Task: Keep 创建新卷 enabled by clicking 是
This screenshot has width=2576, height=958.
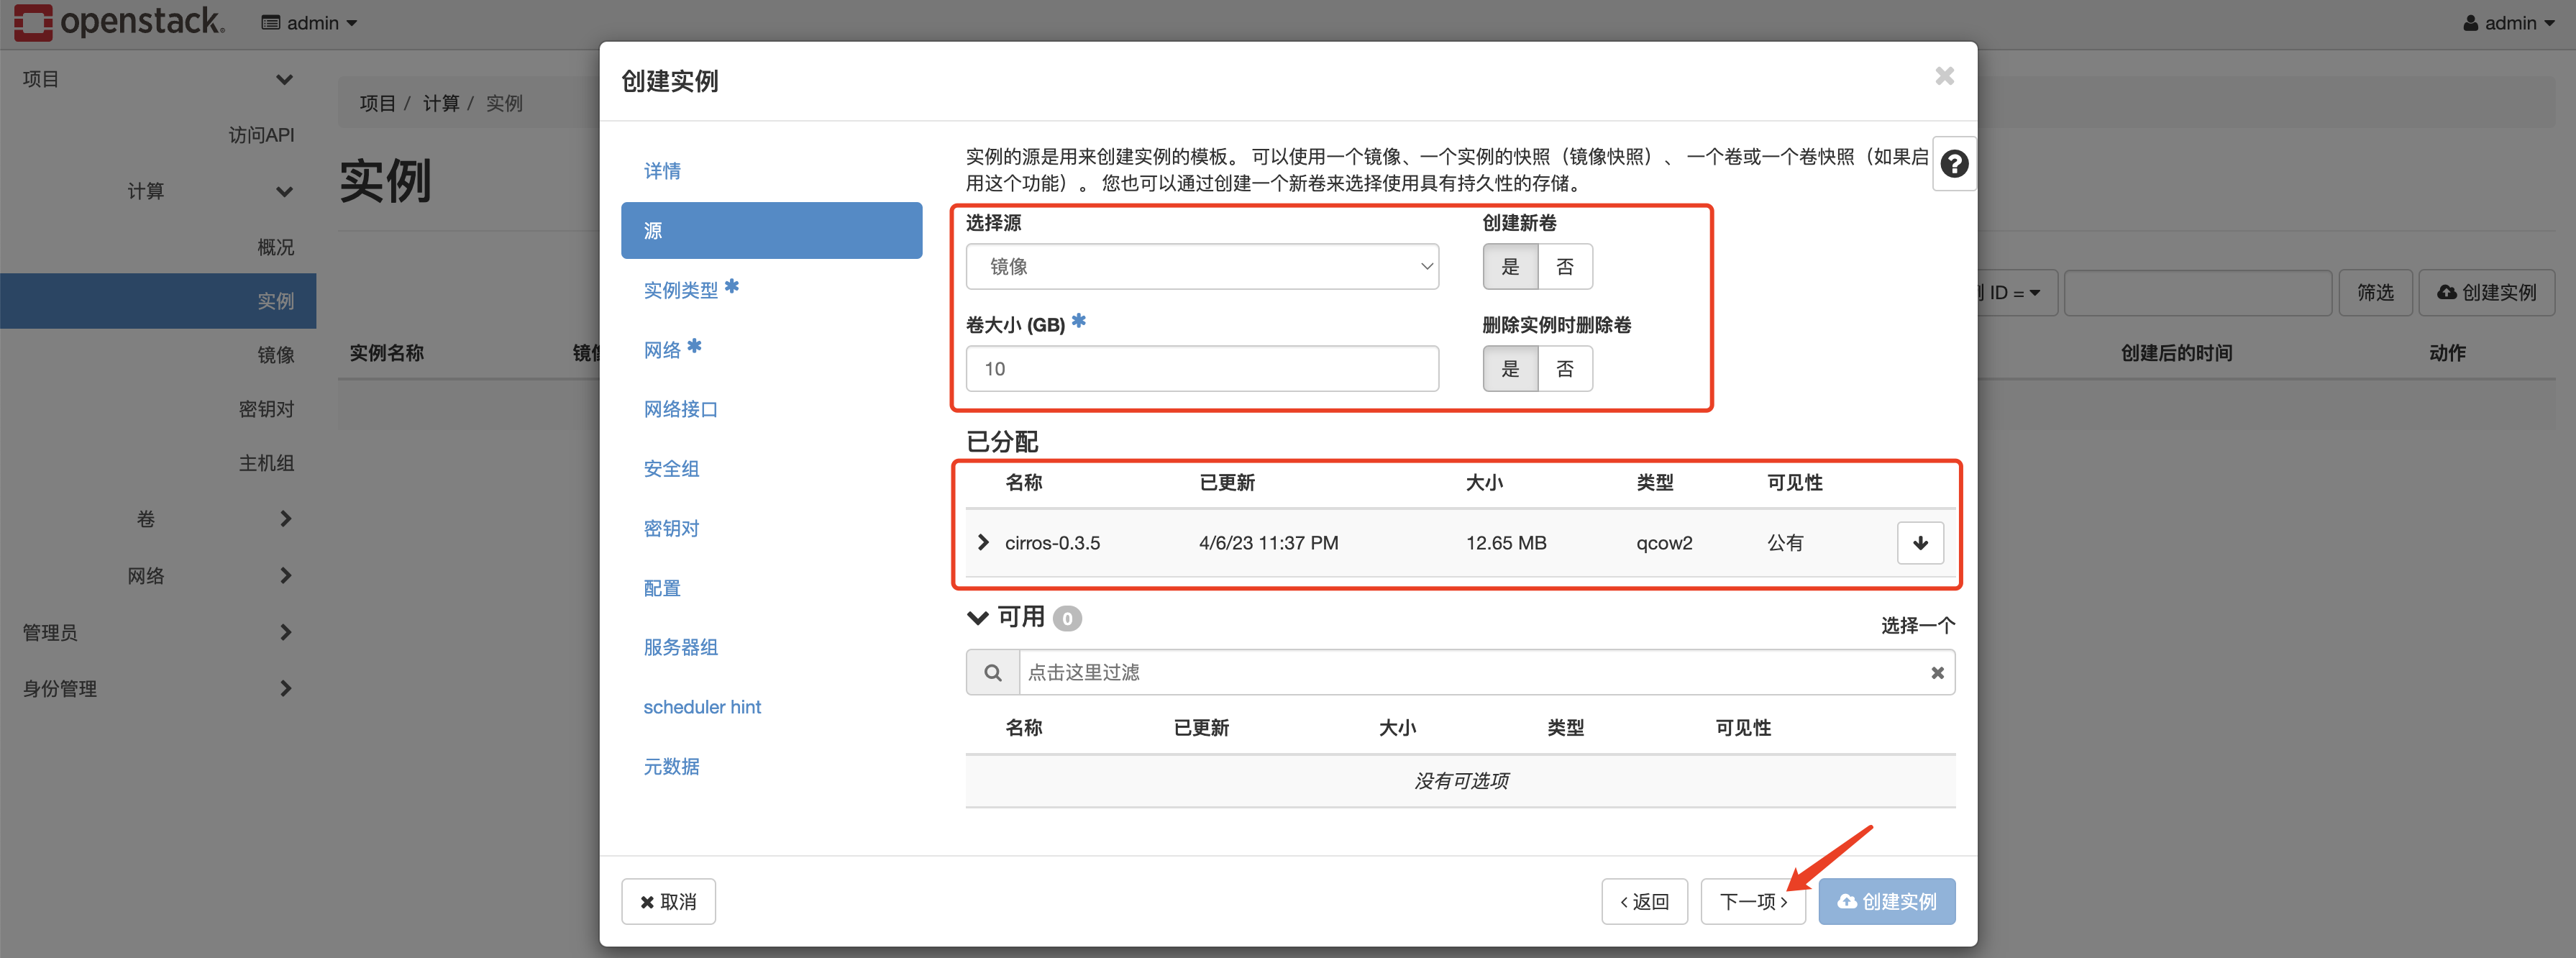Action: pyautogui.click(x=1510, y=266)
